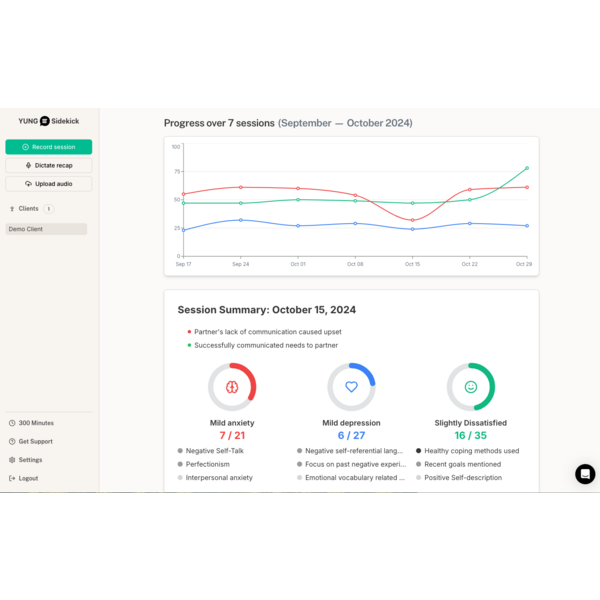
Task: Click the Record session button
Action: 49,147
